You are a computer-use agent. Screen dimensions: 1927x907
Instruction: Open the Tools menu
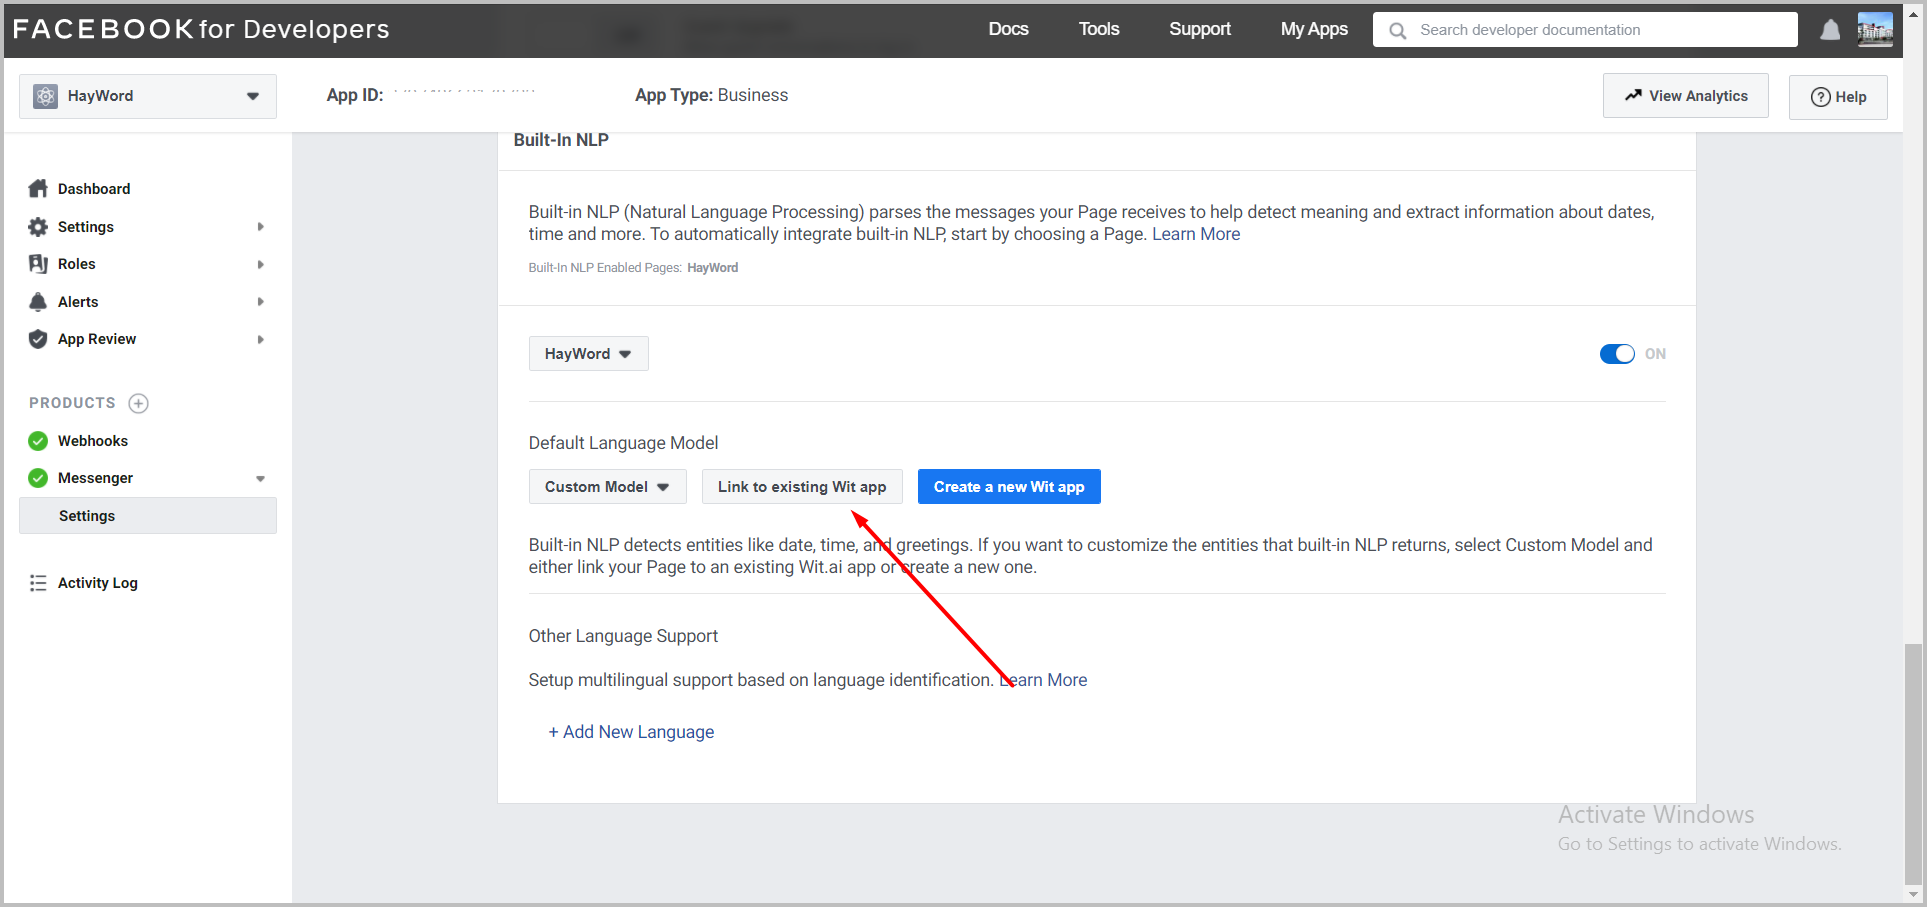click(x=1098, y=29)
